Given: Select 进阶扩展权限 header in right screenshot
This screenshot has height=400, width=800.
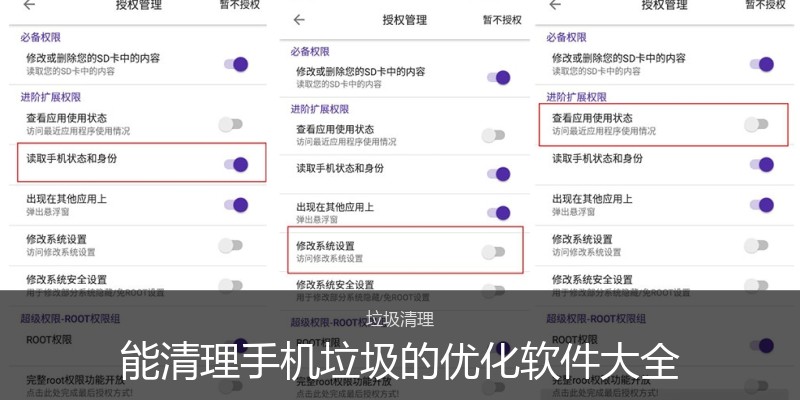Looking at the screenshot, I should click(x=577, y=97).
